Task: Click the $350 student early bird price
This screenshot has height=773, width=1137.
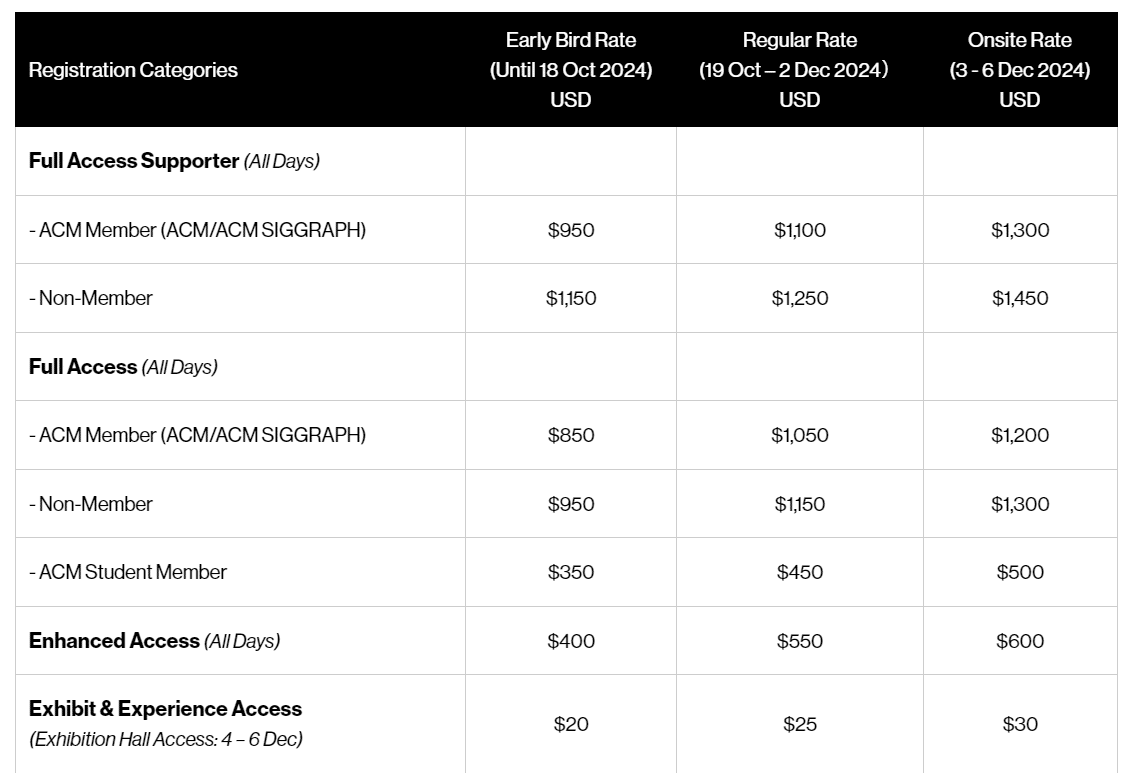Action: click(x=571, y=572)
